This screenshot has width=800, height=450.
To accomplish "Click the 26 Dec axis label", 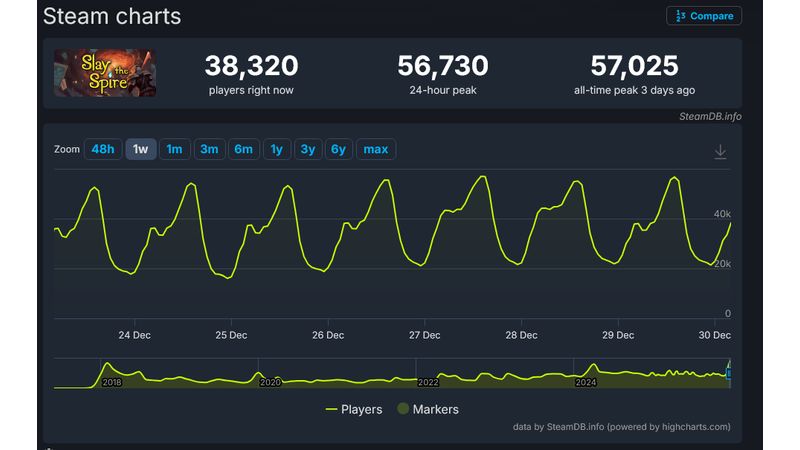I will click(x=328, y=335).
